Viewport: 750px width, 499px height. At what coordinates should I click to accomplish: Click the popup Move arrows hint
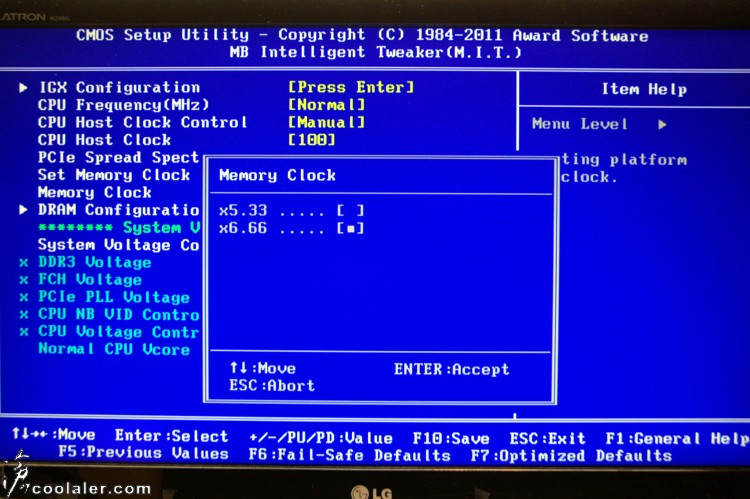263,368
